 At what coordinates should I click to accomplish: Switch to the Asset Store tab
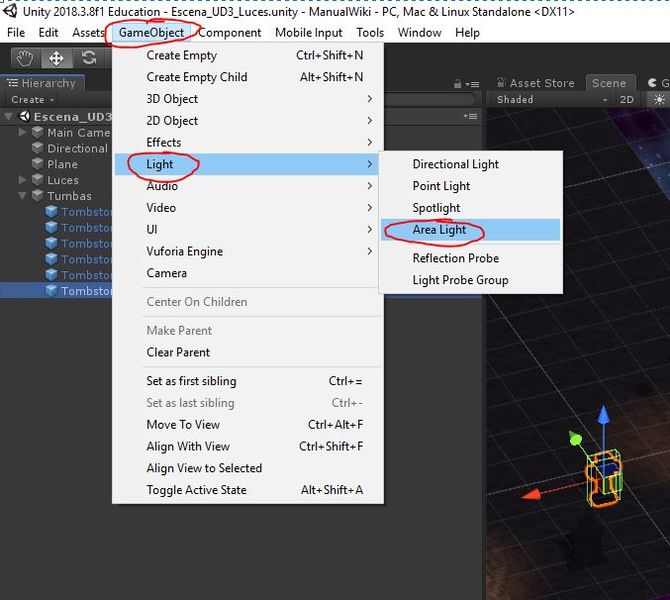pyautogui.click(x=536, y=83)
